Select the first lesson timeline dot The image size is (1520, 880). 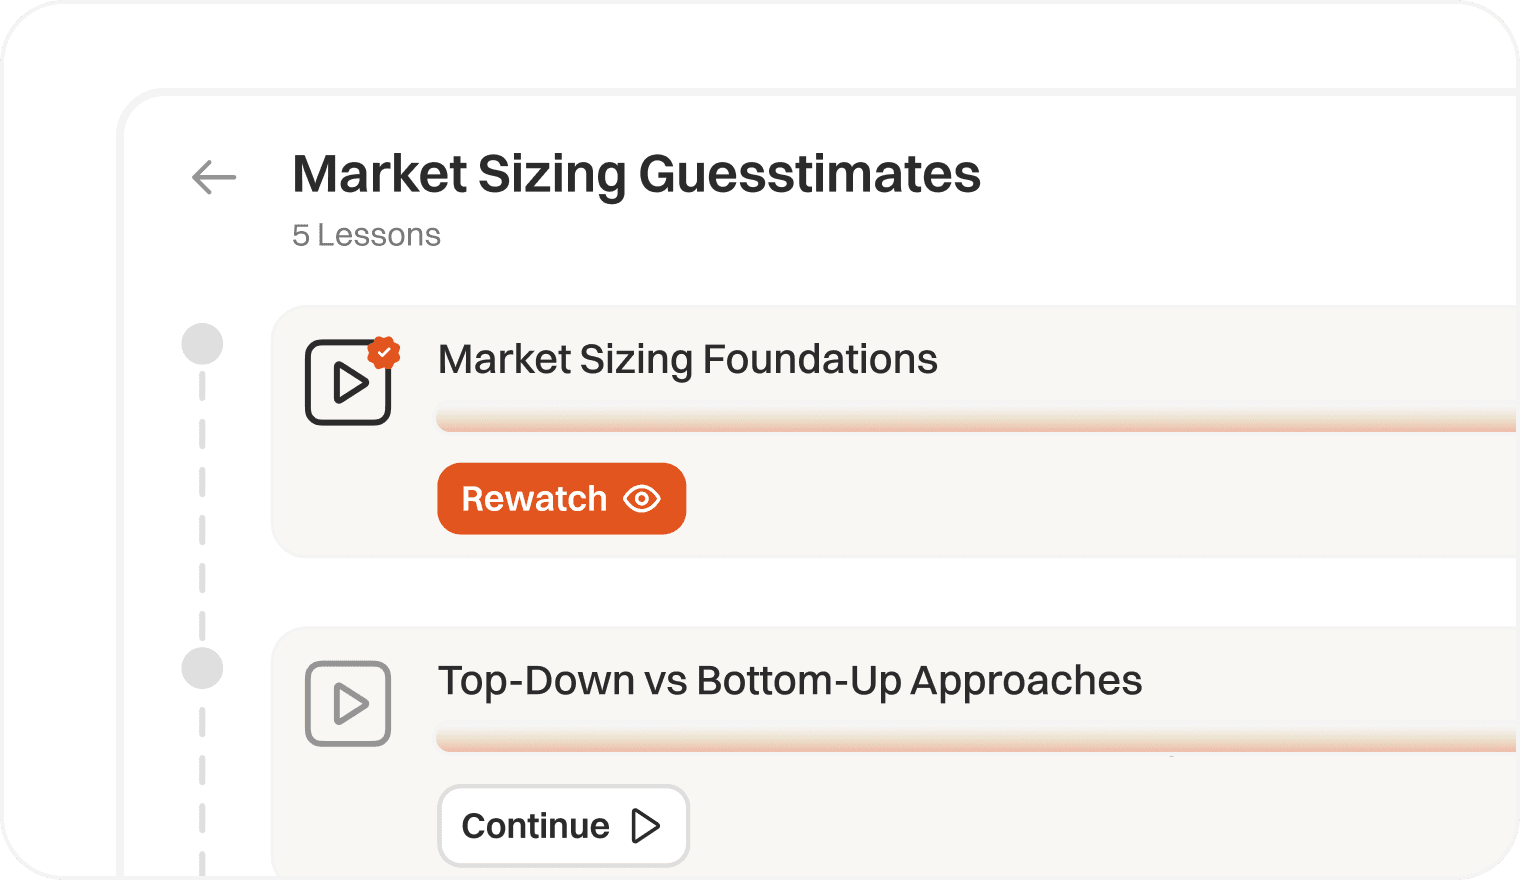(202, 344)
